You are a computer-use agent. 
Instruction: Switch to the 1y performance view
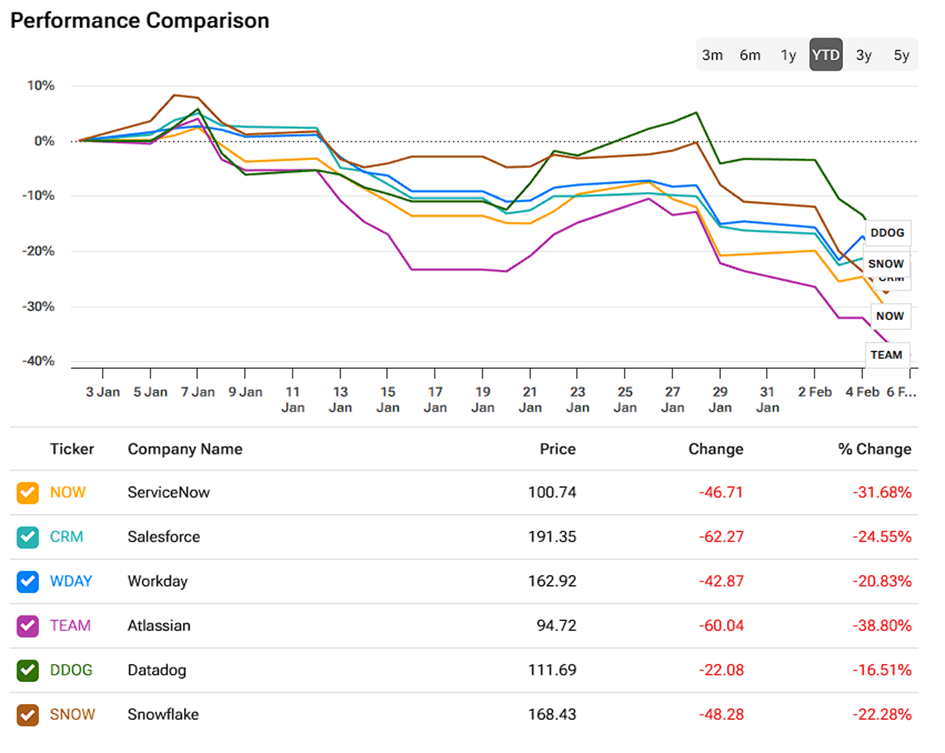788,55
